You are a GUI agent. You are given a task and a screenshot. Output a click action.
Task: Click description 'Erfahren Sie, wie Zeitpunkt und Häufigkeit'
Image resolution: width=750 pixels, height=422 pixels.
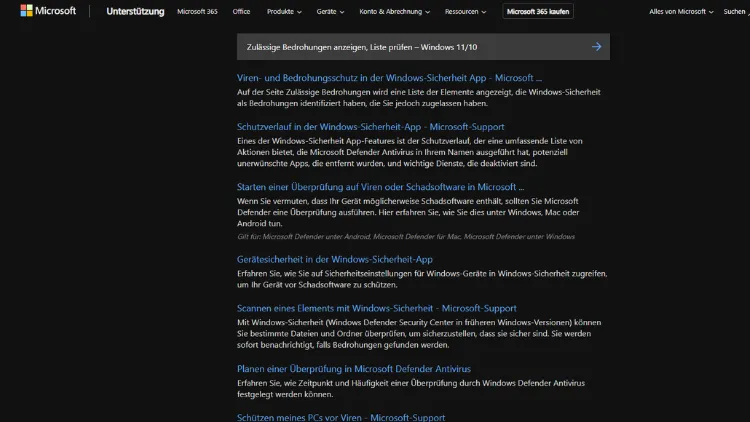[411, 389]
